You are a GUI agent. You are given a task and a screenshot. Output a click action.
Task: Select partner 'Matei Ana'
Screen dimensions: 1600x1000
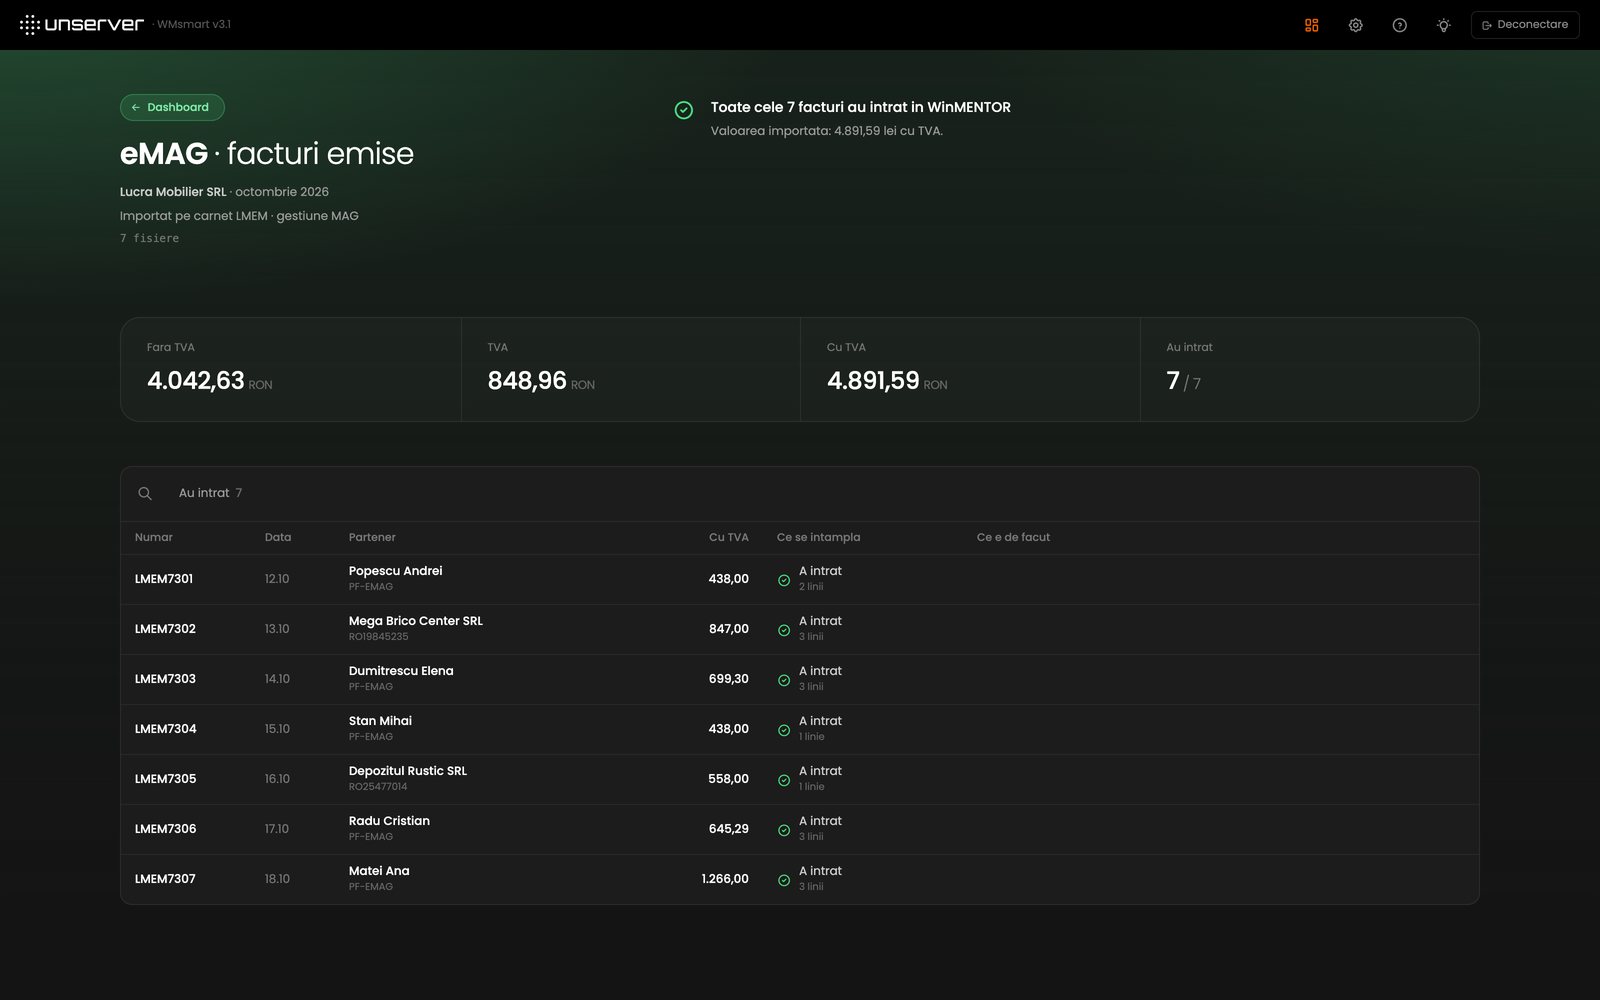pyautogui.click(x=379, y=871)
